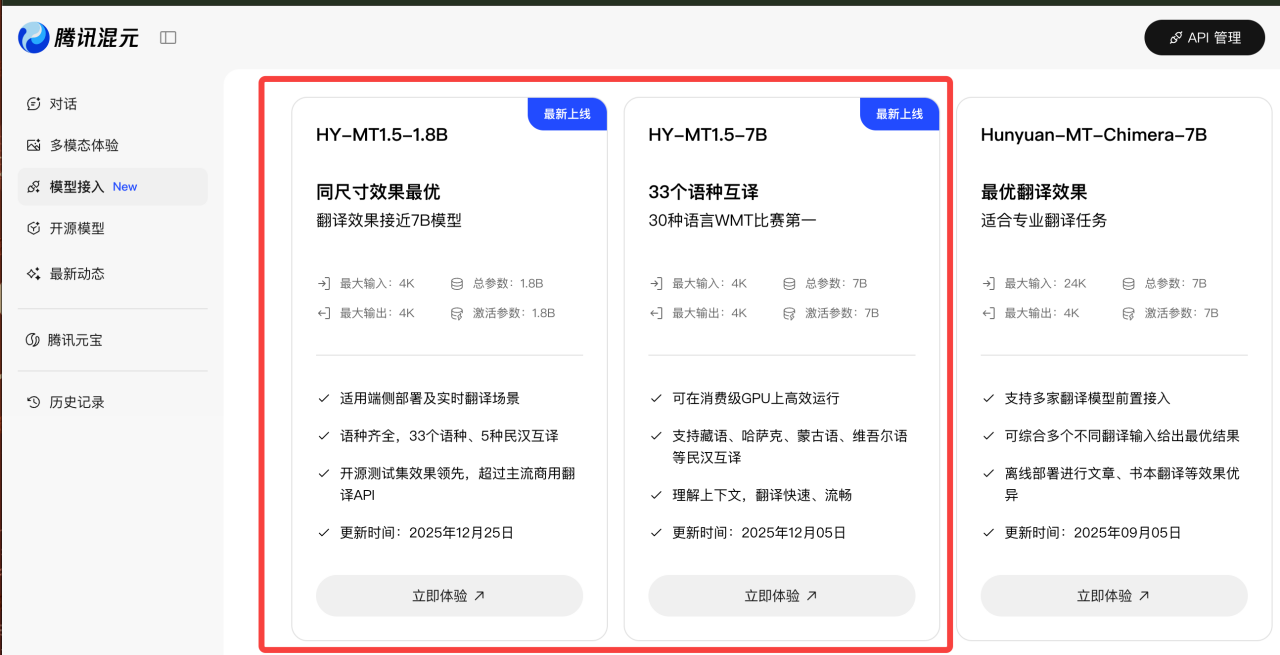Toggle the sidebar collapse icon
This screenshot has width=1280, height=655.
pyautogui.click(x=168, y=38)
